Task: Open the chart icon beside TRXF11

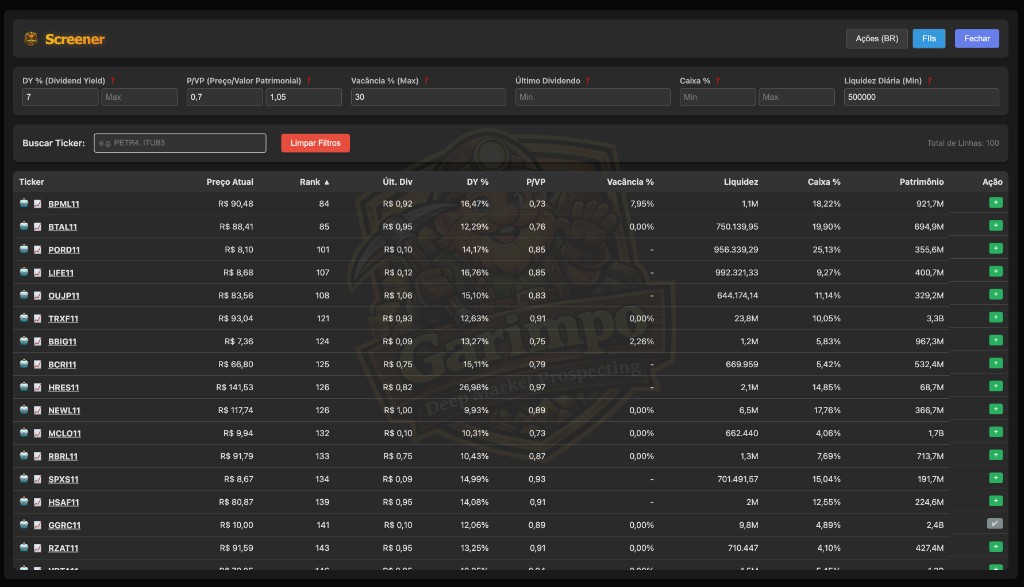Action: [x=38, y=318]
